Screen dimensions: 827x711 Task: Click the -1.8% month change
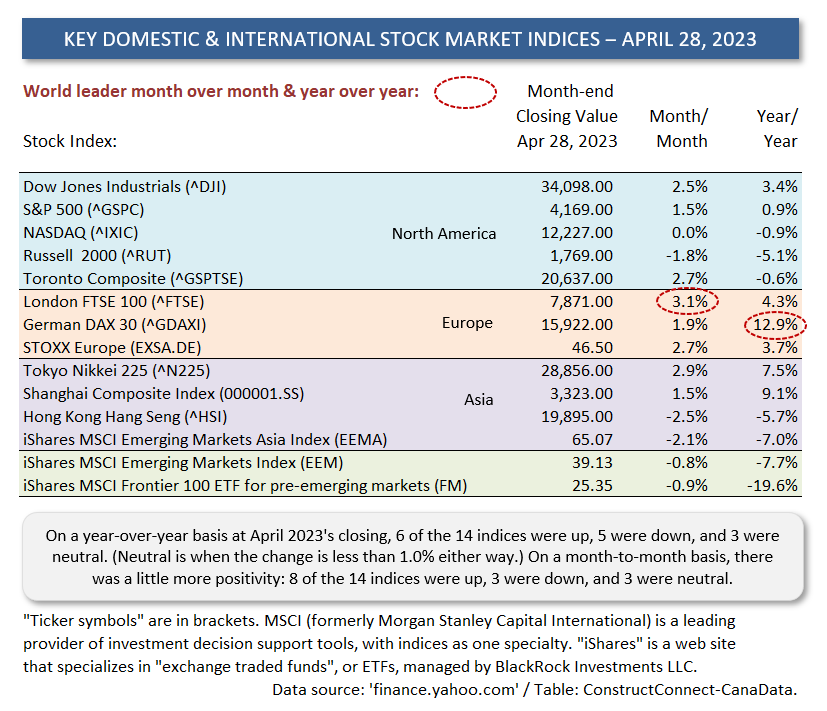(x=687, y=256)
